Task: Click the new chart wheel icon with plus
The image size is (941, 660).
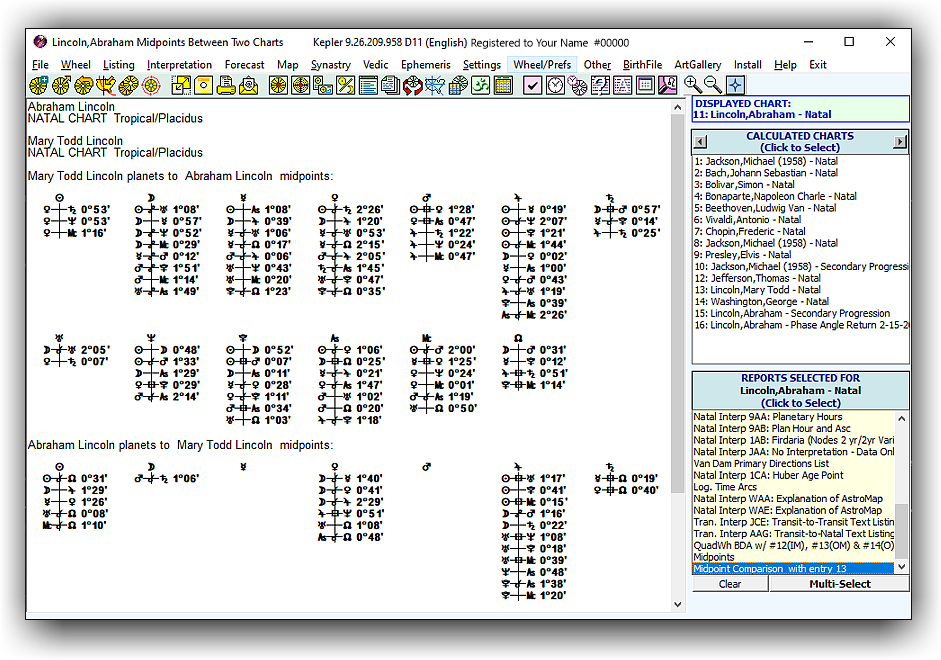Action: pyautogui.click(x=39, y=86)
